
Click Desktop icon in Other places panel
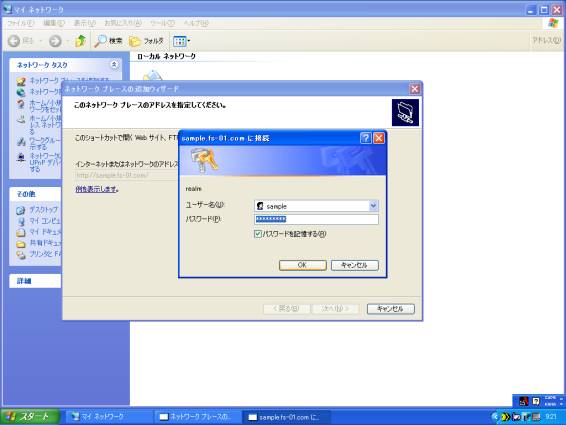21,210
